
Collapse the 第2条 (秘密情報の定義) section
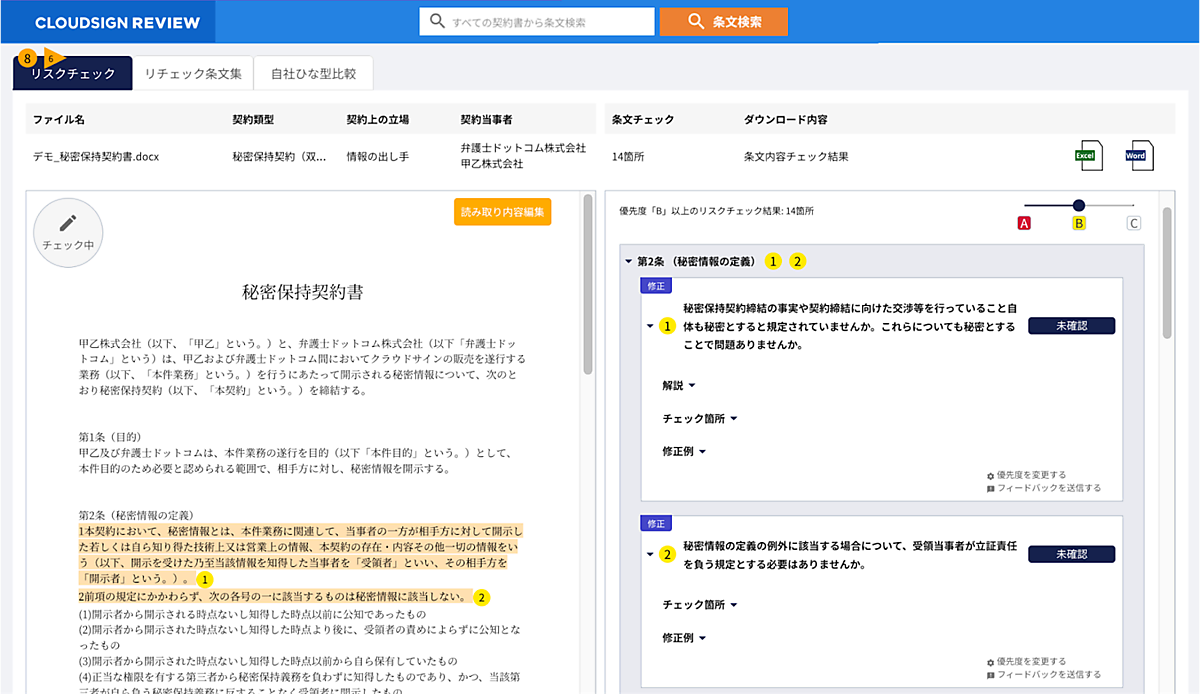629,262
